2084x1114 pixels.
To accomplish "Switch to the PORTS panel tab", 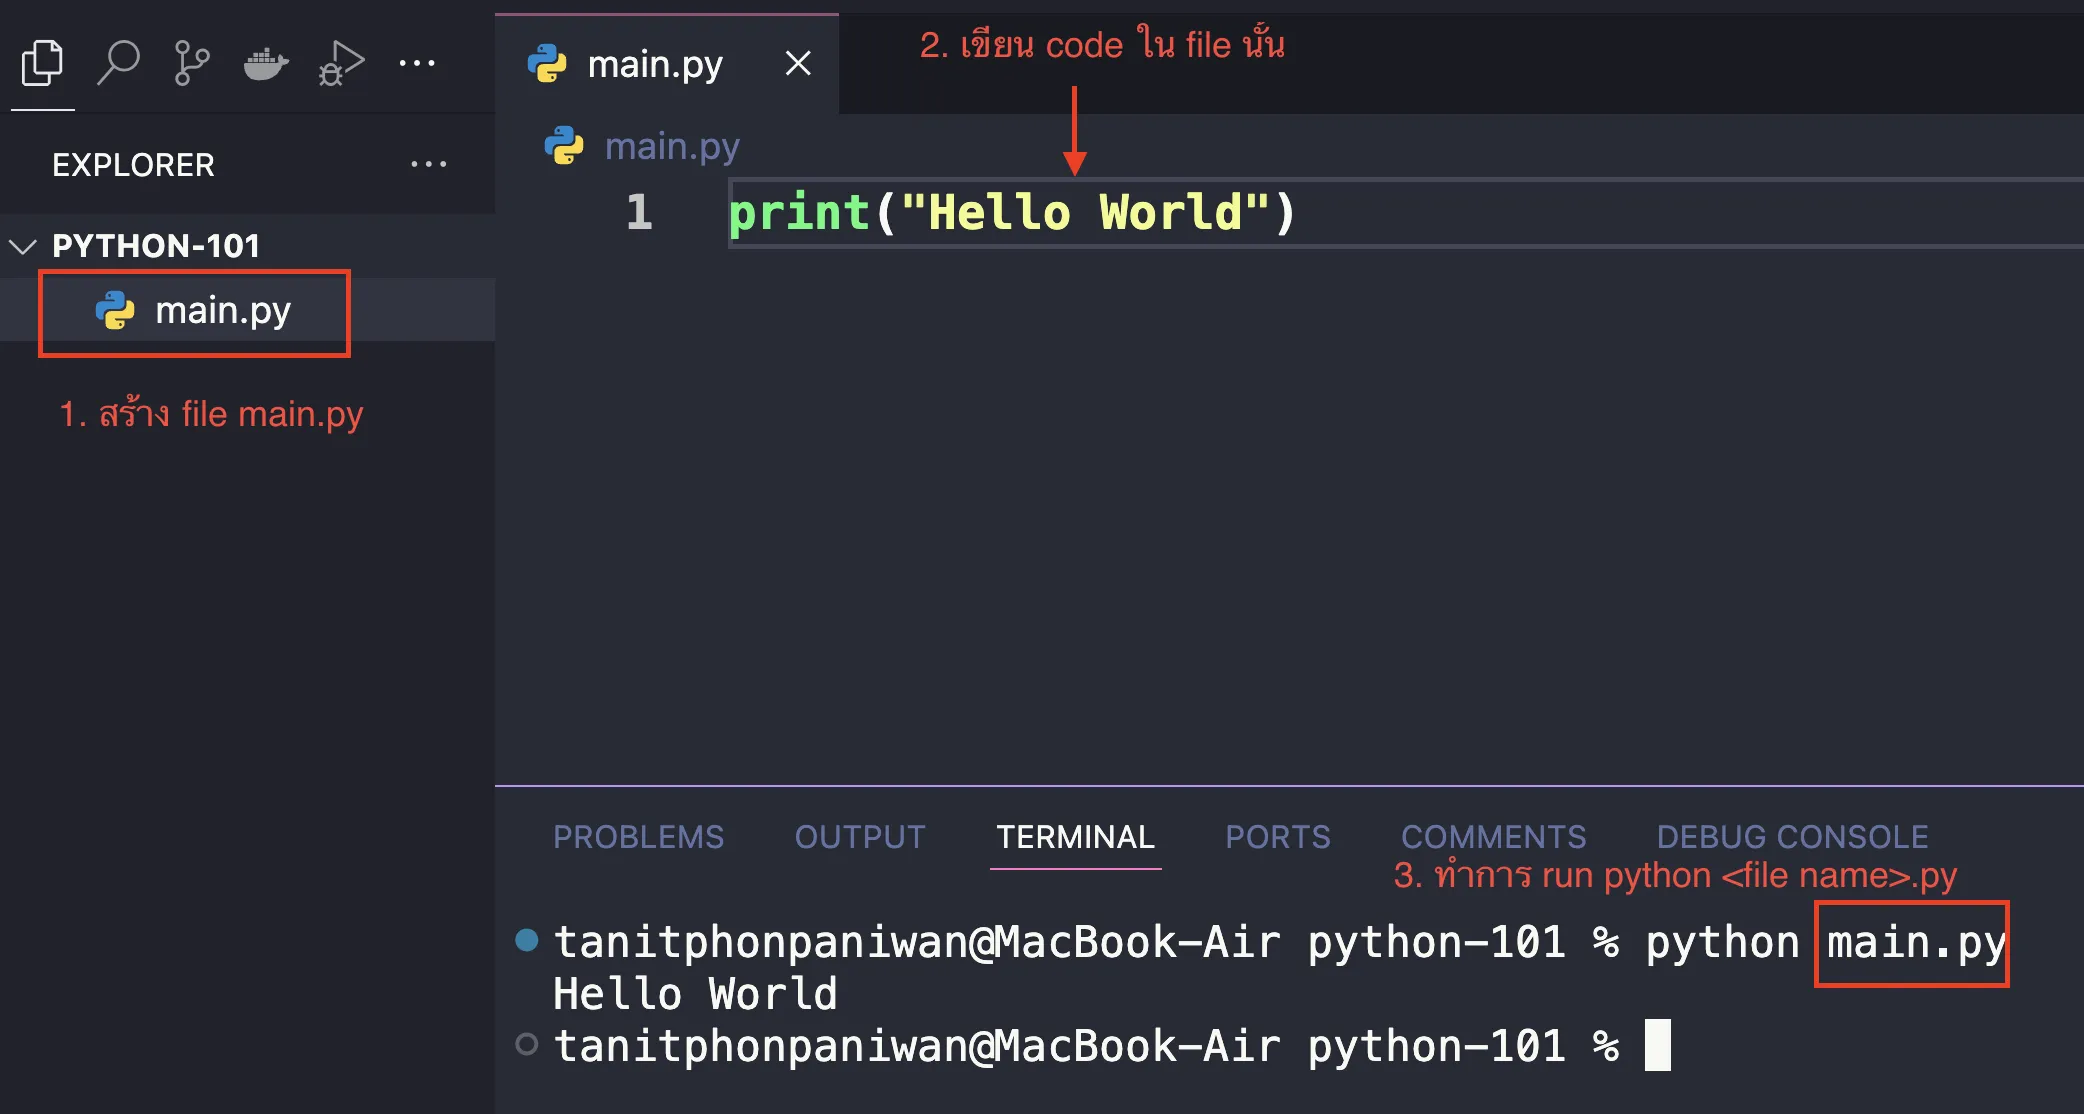I will point(1278,837).
